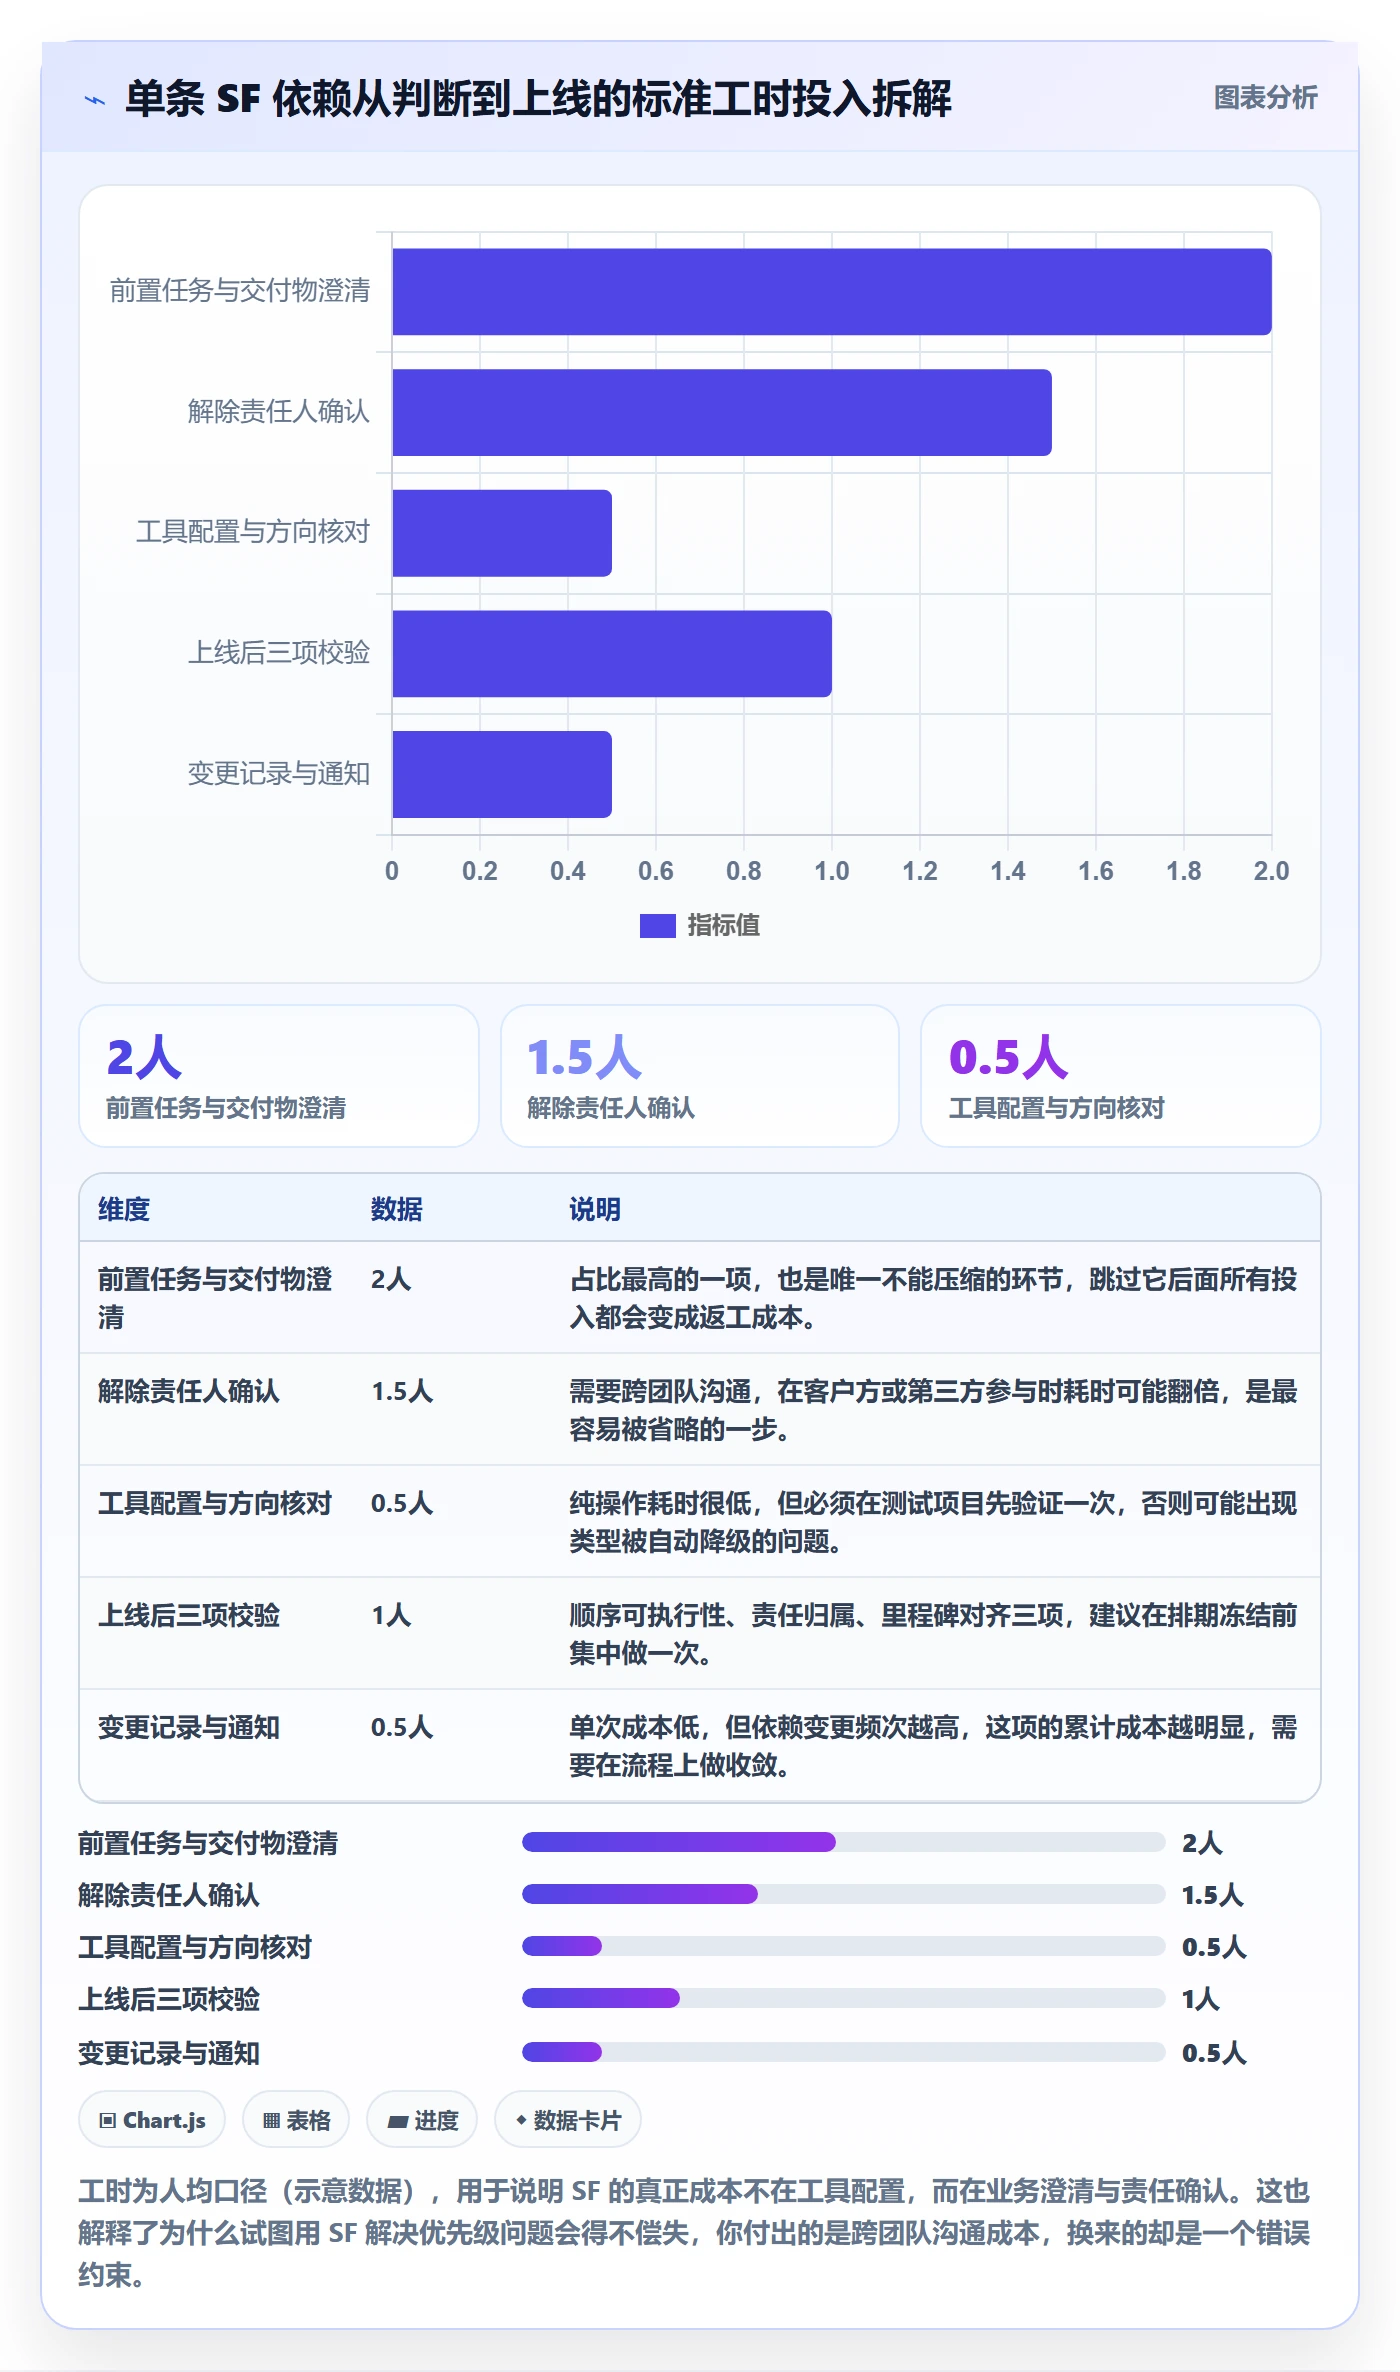The image size is (1400, 2372).
Task: Click the 图表分析 label in header
Action: [x=1265, y=98]
